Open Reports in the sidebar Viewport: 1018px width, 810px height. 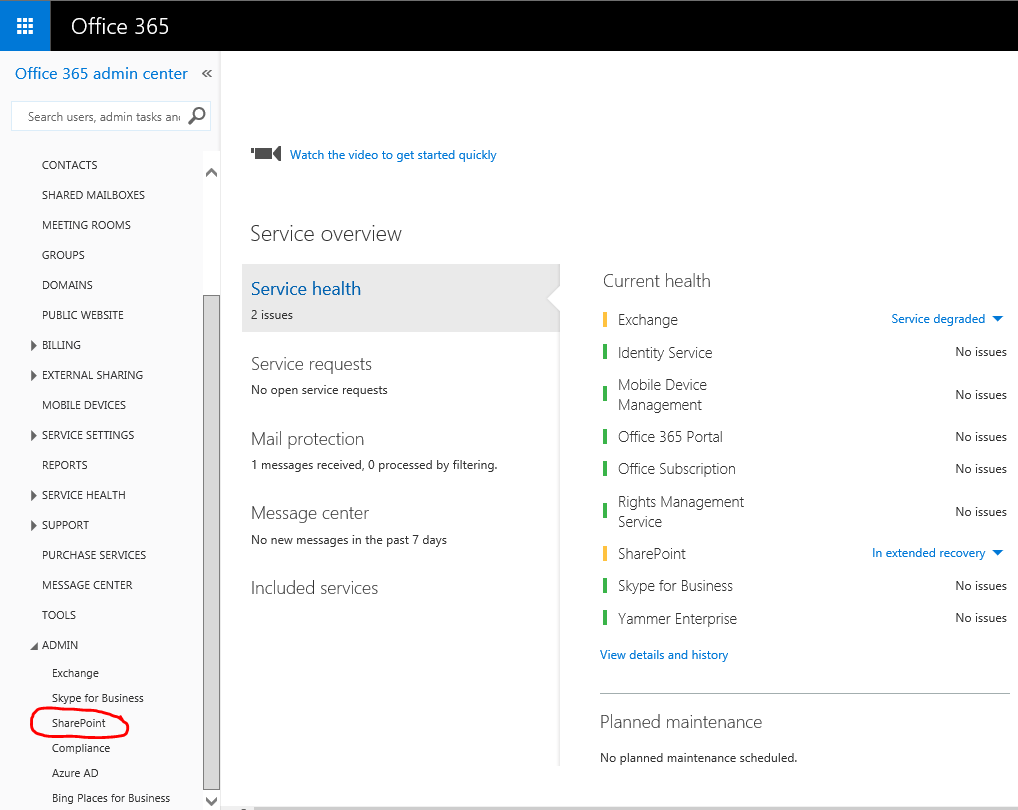[x=64, y=465]
